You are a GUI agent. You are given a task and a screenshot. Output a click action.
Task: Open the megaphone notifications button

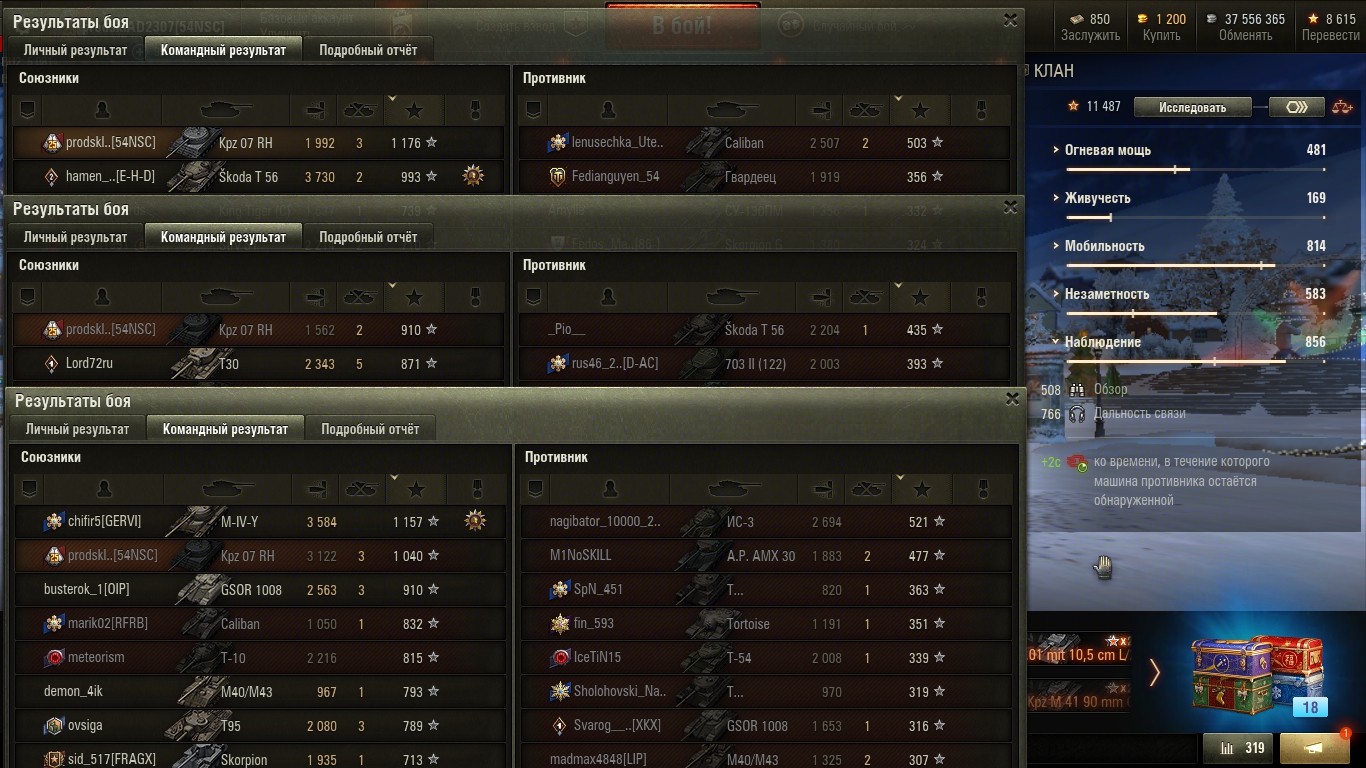[1315, 748]
